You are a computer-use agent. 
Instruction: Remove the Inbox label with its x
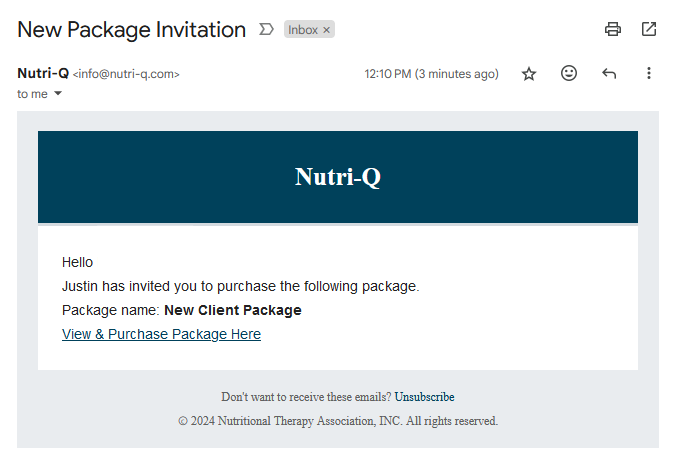326,30
